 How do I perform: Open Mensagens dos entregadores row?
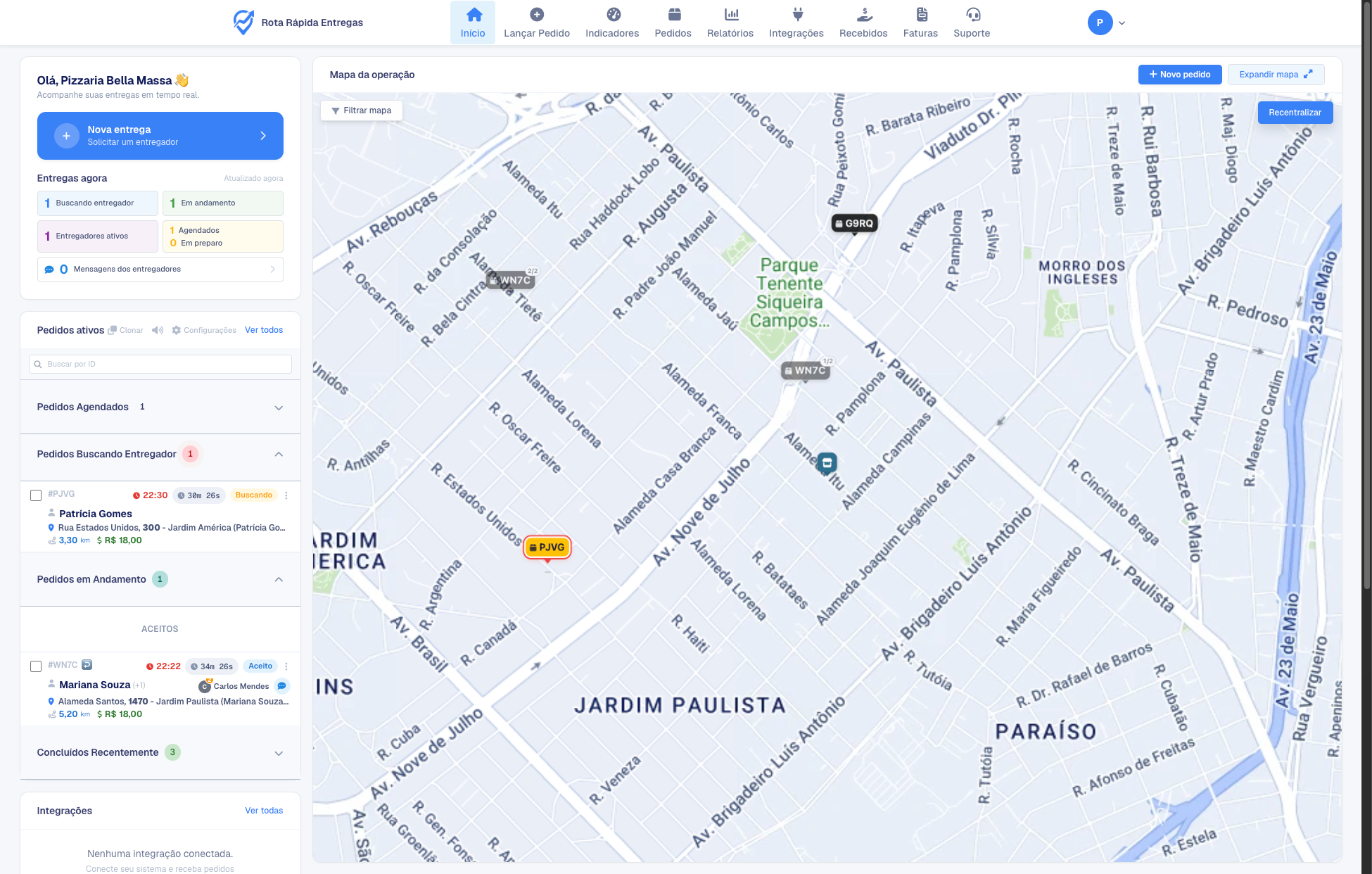click(x=160, y=269)
